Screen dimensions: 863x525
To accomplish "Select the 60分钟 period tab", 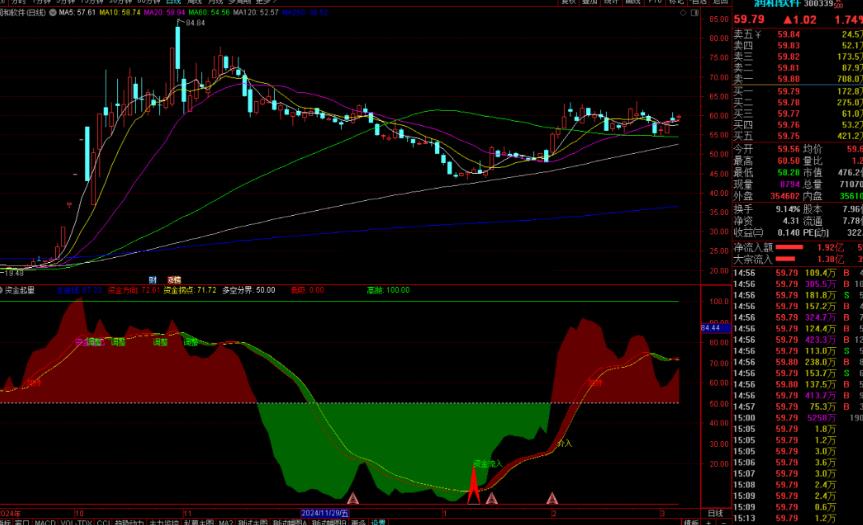I will point(148,2).
